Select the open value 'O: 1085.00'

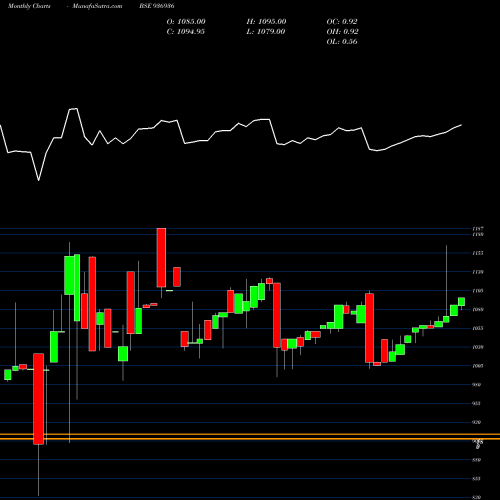coord(186,22)
